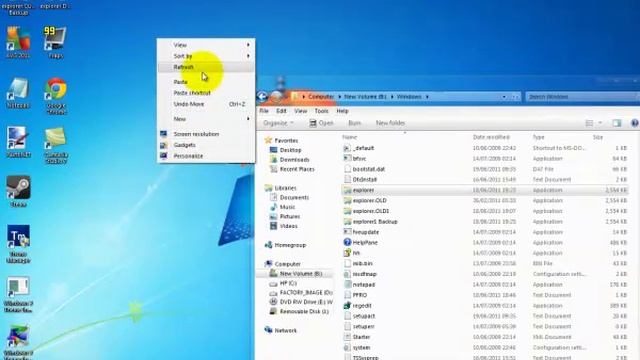Open the Tools menu in Explorer
640x360 pixels.
click(x=321, y=111)
